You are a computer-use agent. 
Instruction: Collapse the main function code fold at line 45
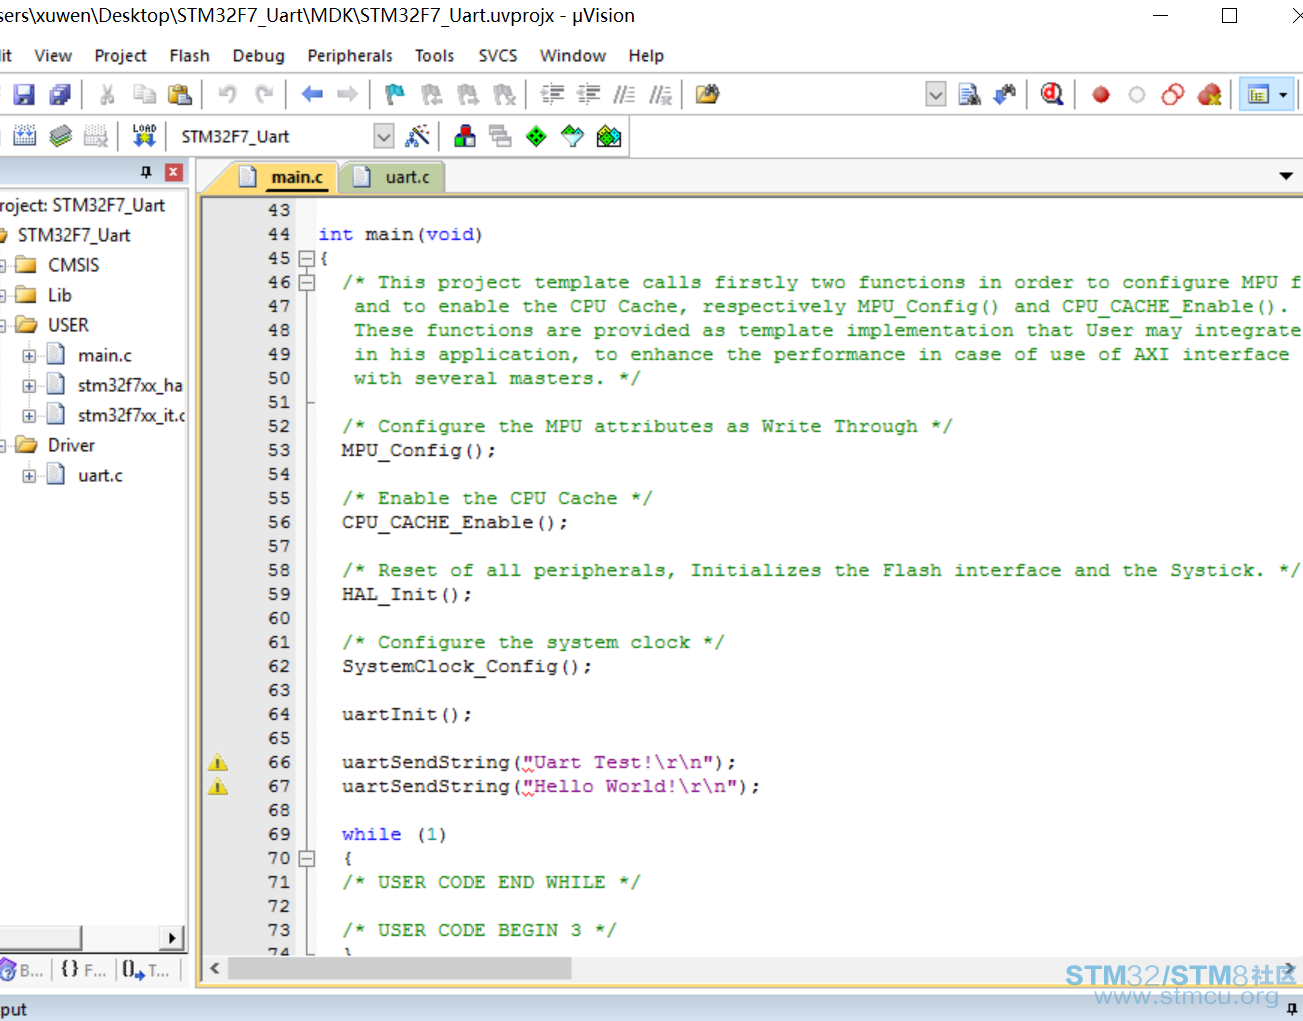click(x=307, y=258)
